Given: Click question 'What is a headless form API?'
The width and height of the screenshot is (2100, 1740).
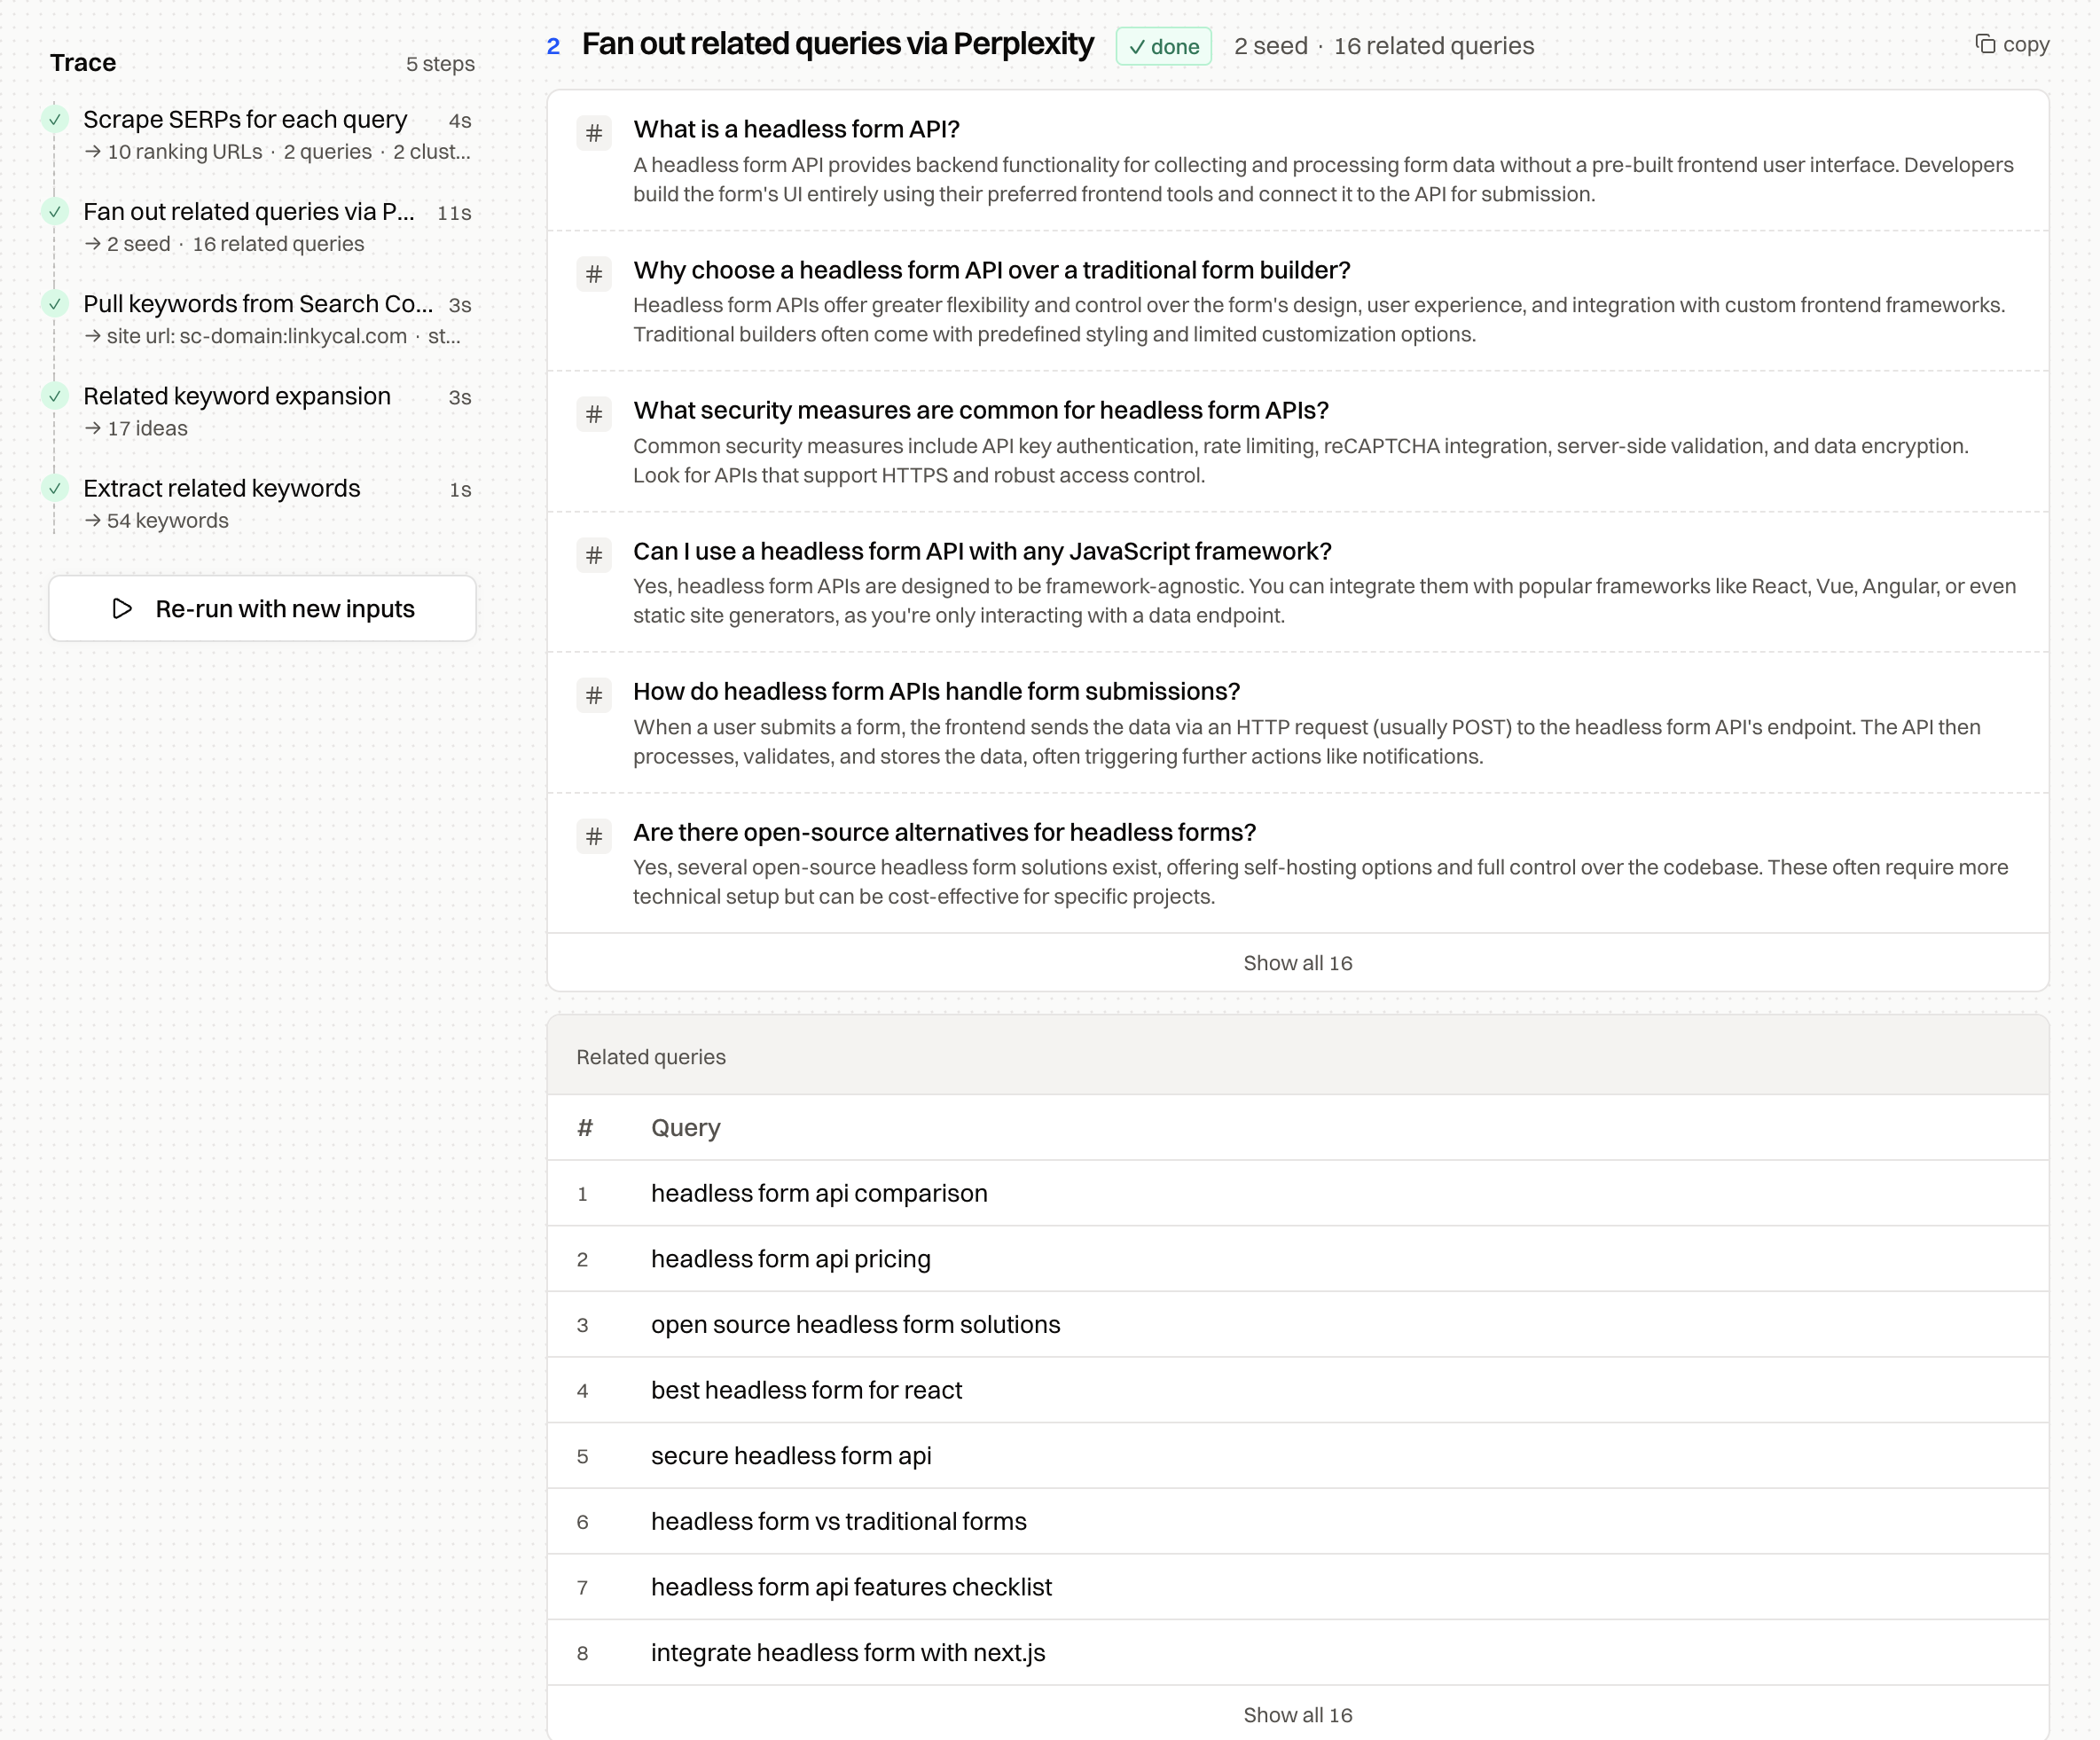Looking at the screenshot, I should (x=796, y=129).
